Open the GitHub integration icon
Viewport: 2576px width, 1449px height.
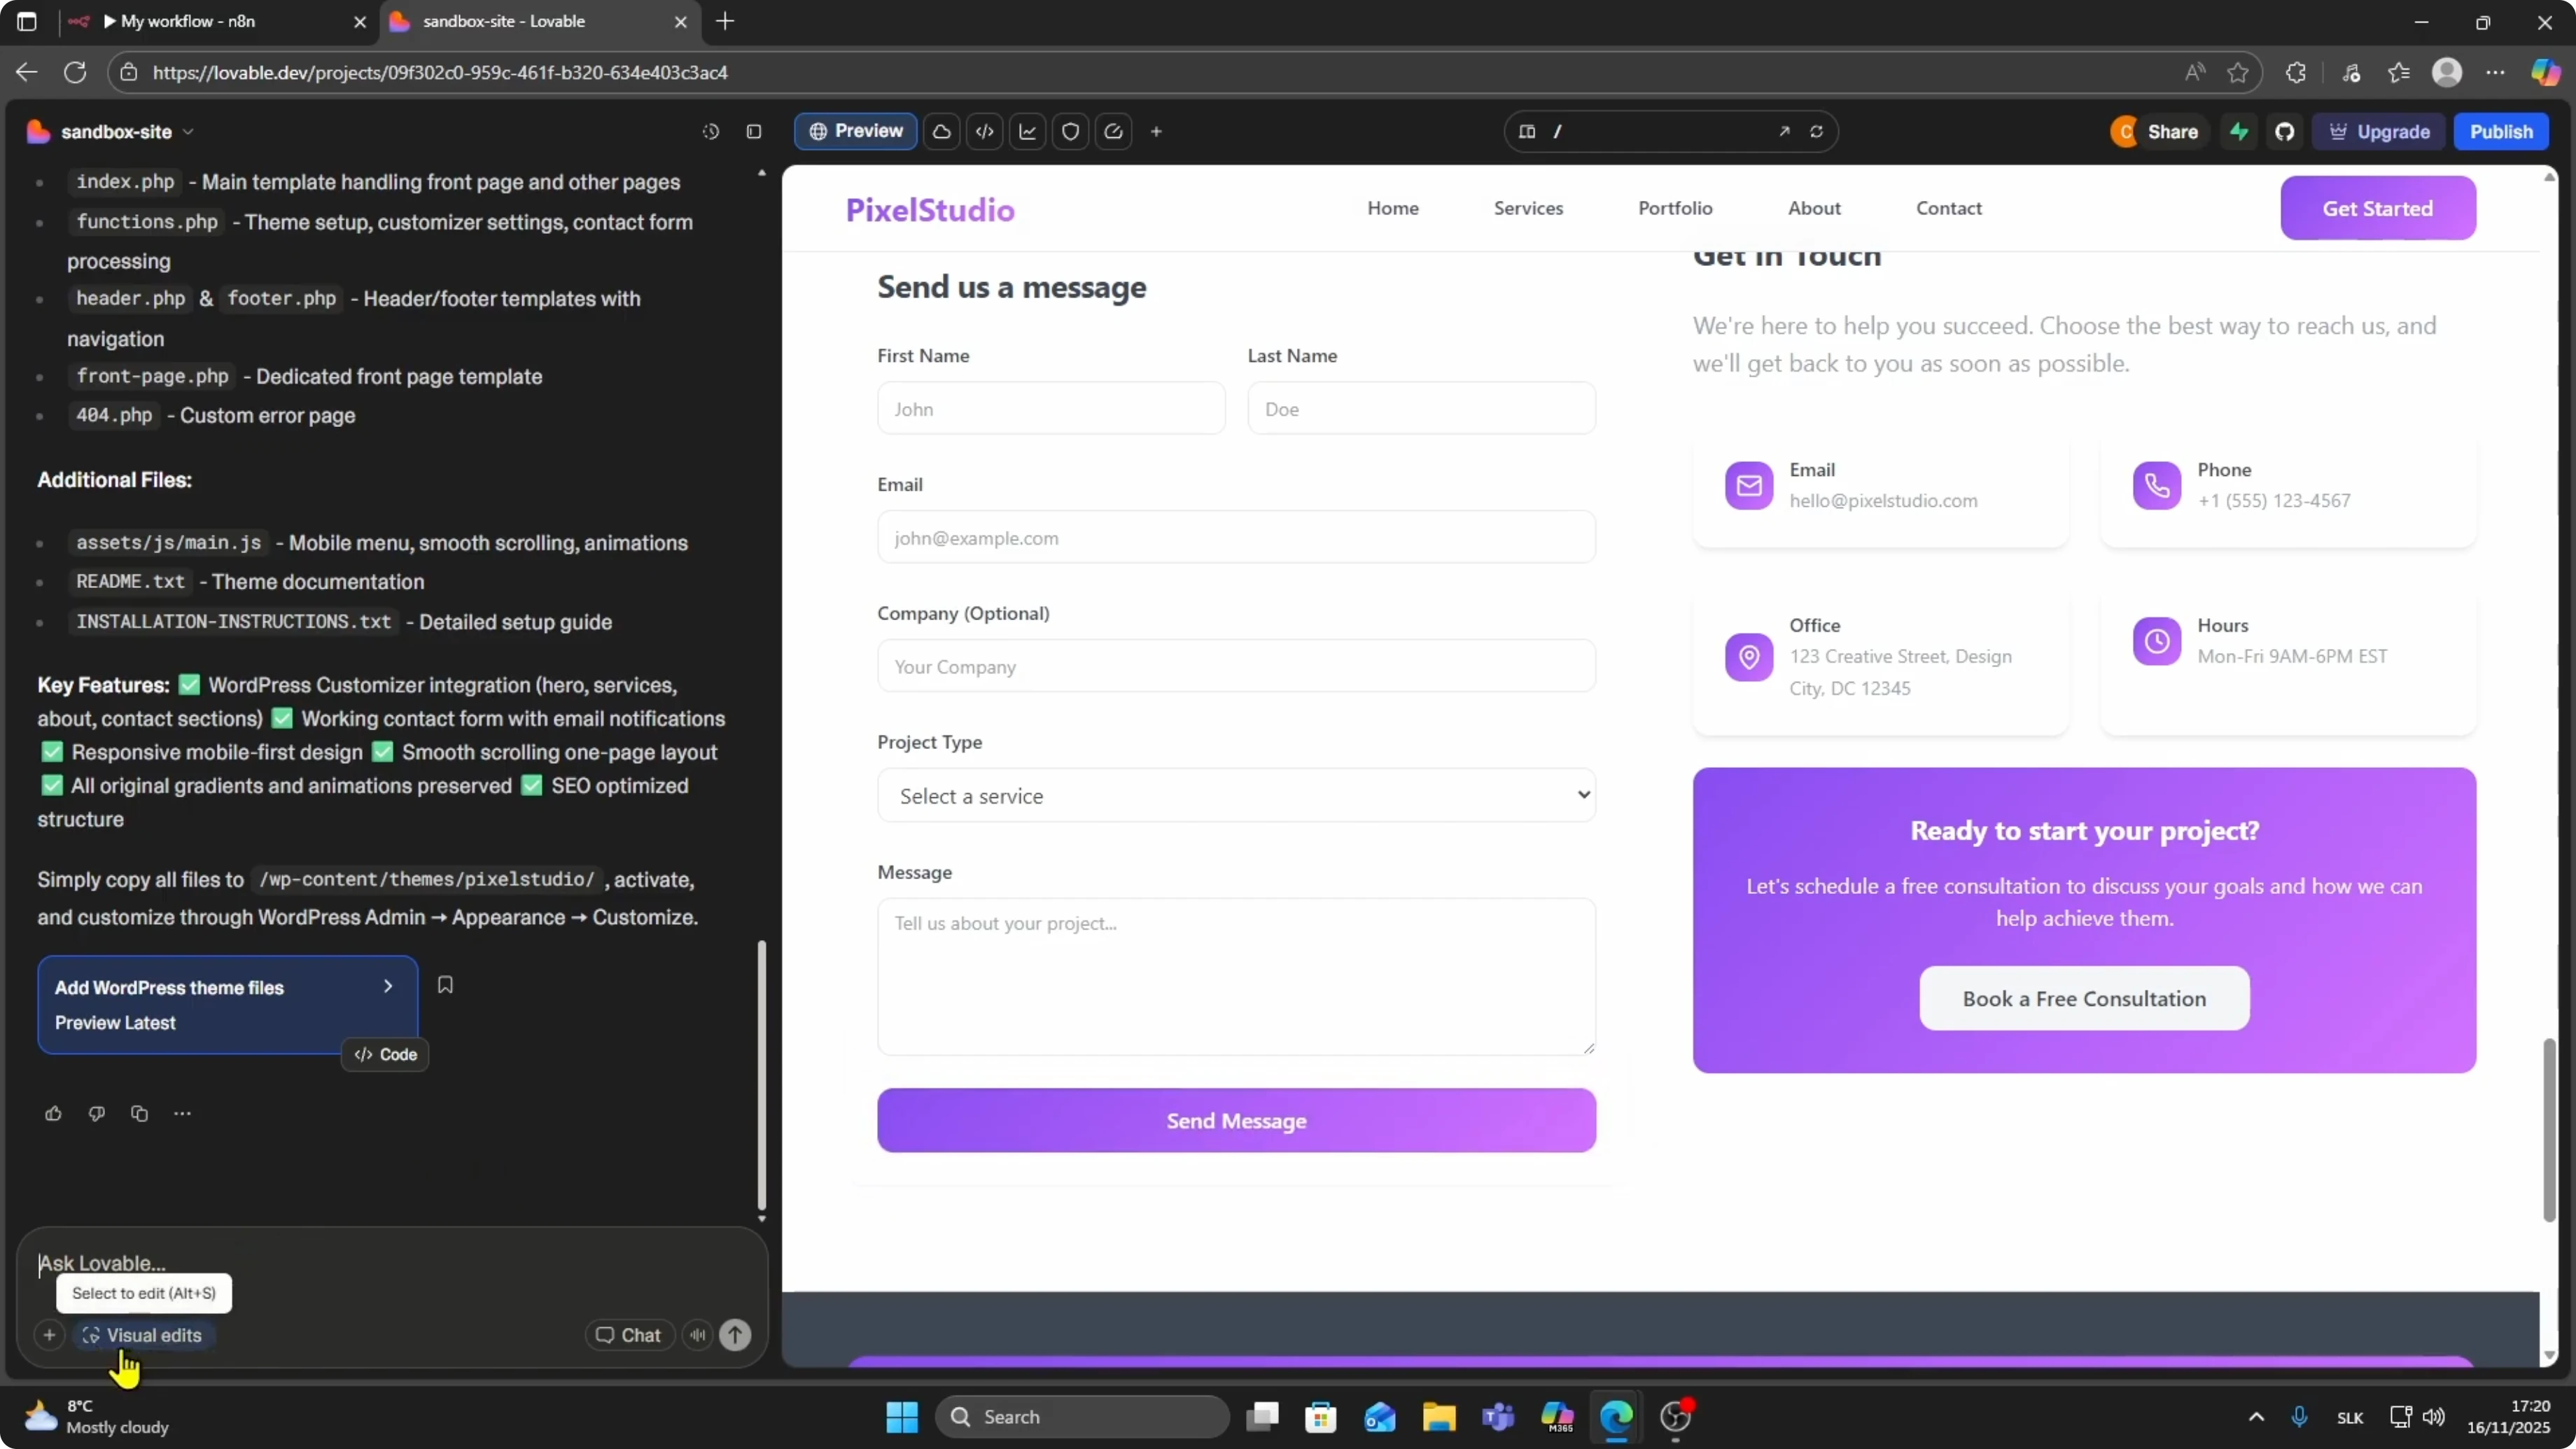[x=2285, y=132]
